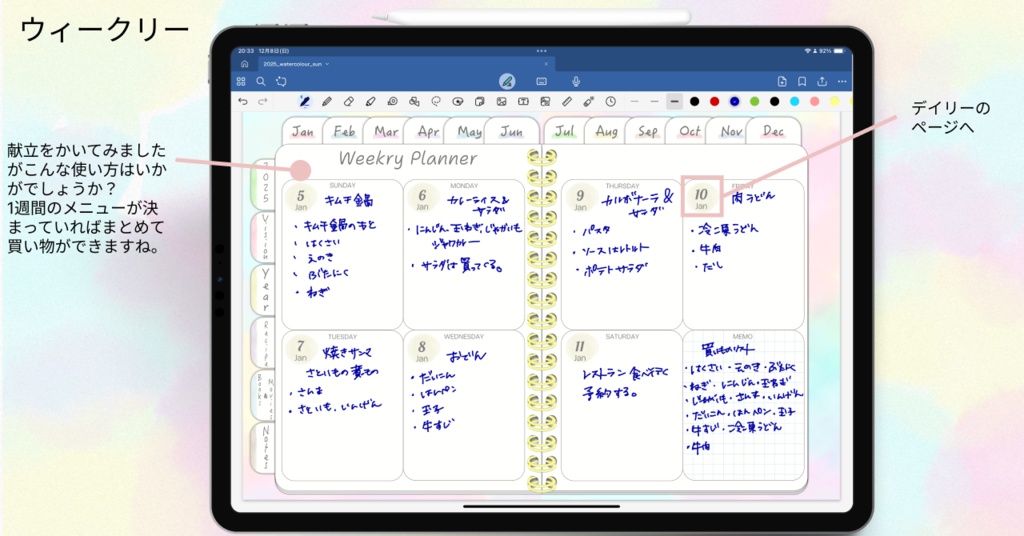Open the clock icon in the toolbar
The height and width of the screenshot is (536, 1024).
(x=611, y=102)
